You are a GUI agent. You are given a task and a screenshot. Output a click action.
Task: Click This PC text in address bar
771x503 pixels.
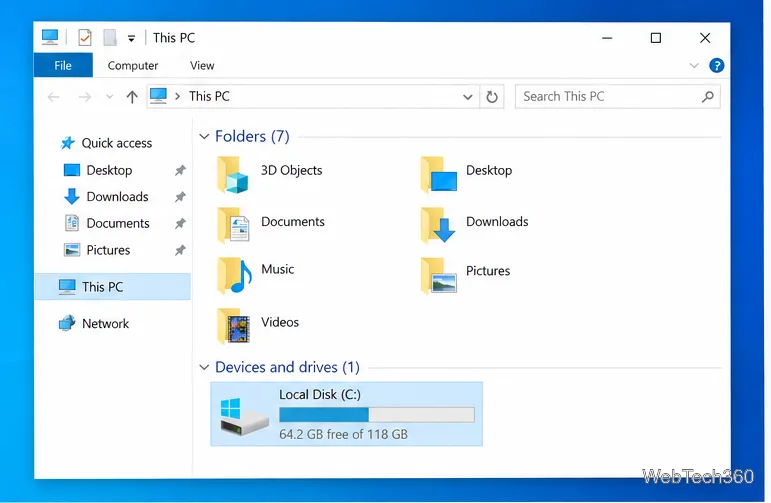pyautogui.click(x=209, y=96)
